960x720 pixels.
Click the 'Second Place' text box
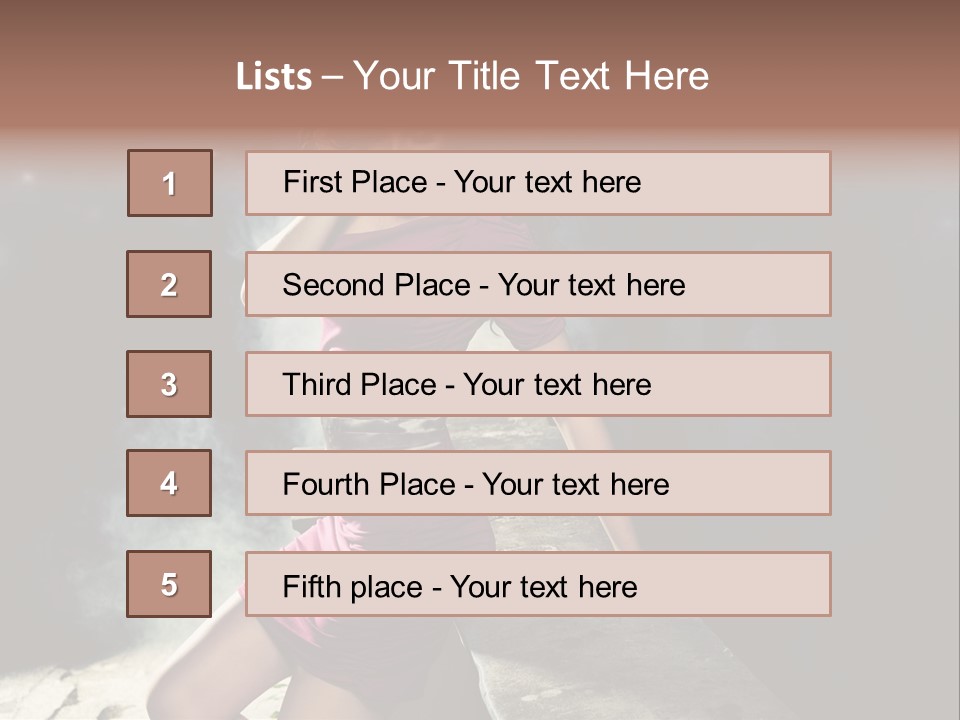tap(538, 284)
